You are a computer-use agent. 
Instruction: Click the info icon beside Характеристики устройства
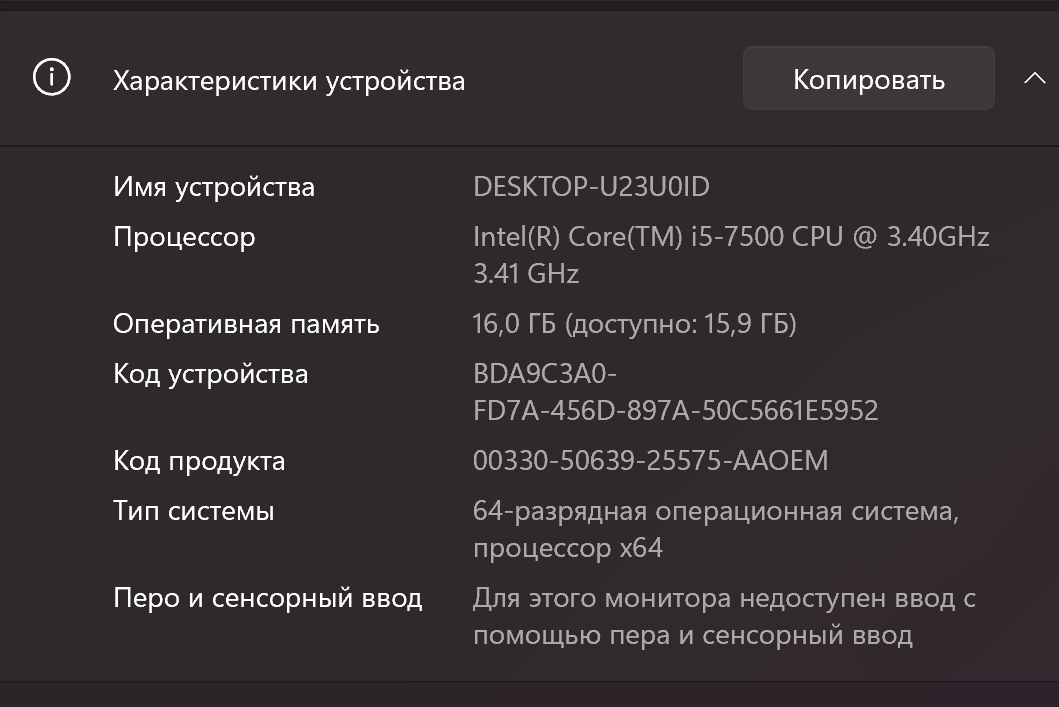point(52,78)
